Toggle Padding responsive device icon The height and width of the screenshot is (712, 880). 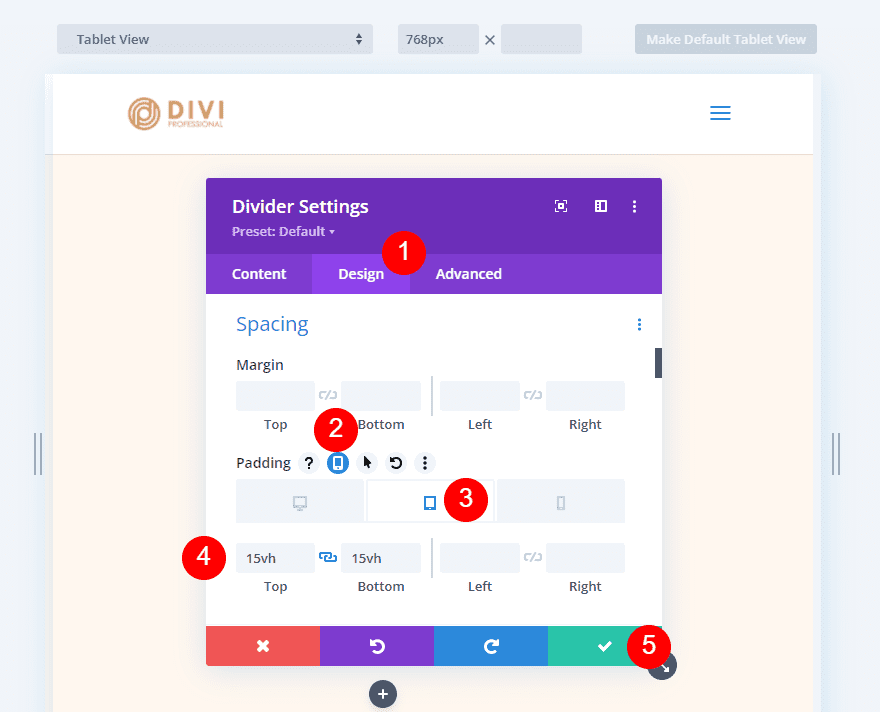pos(338,463)
